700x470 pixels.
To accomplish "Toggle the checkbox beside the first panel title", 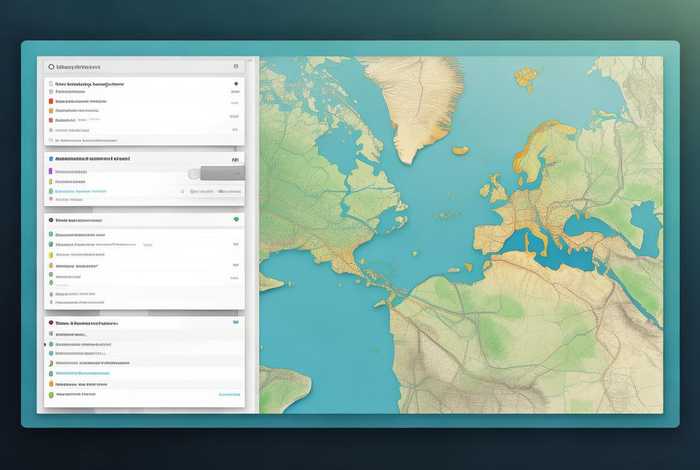I will pos(50,85).
